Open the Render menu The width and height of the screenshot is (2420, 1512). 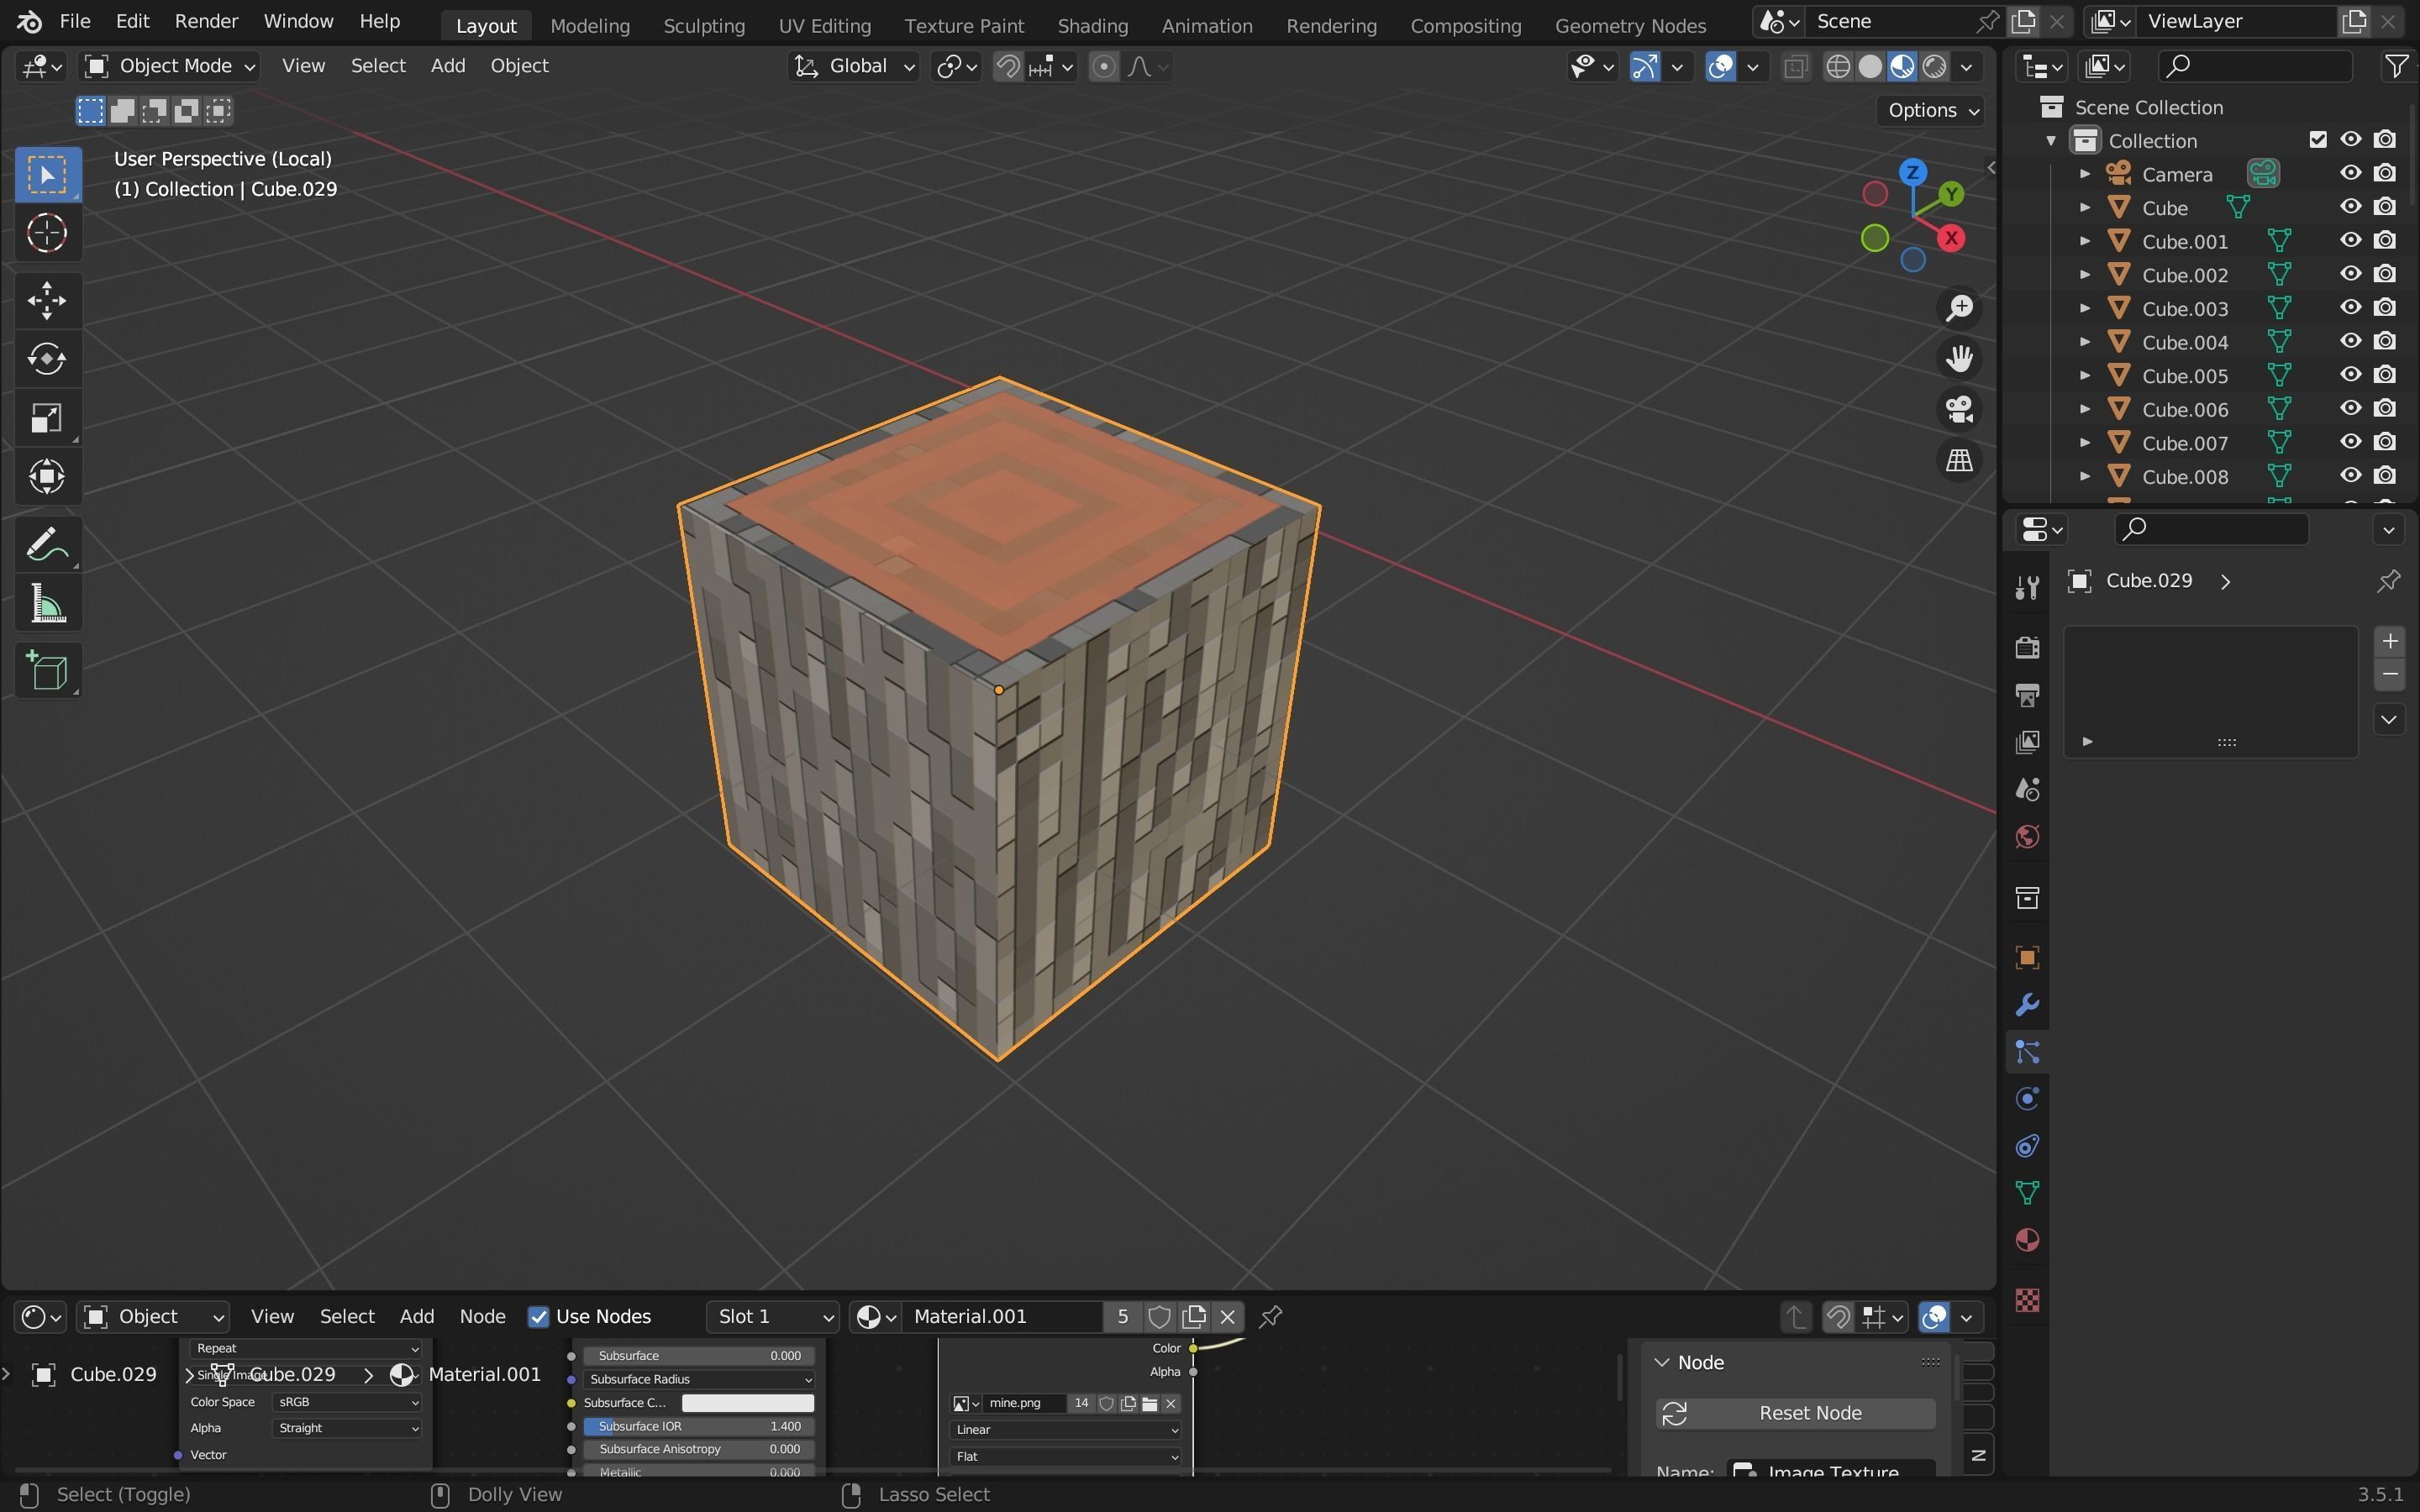click(x=206, y=21)
